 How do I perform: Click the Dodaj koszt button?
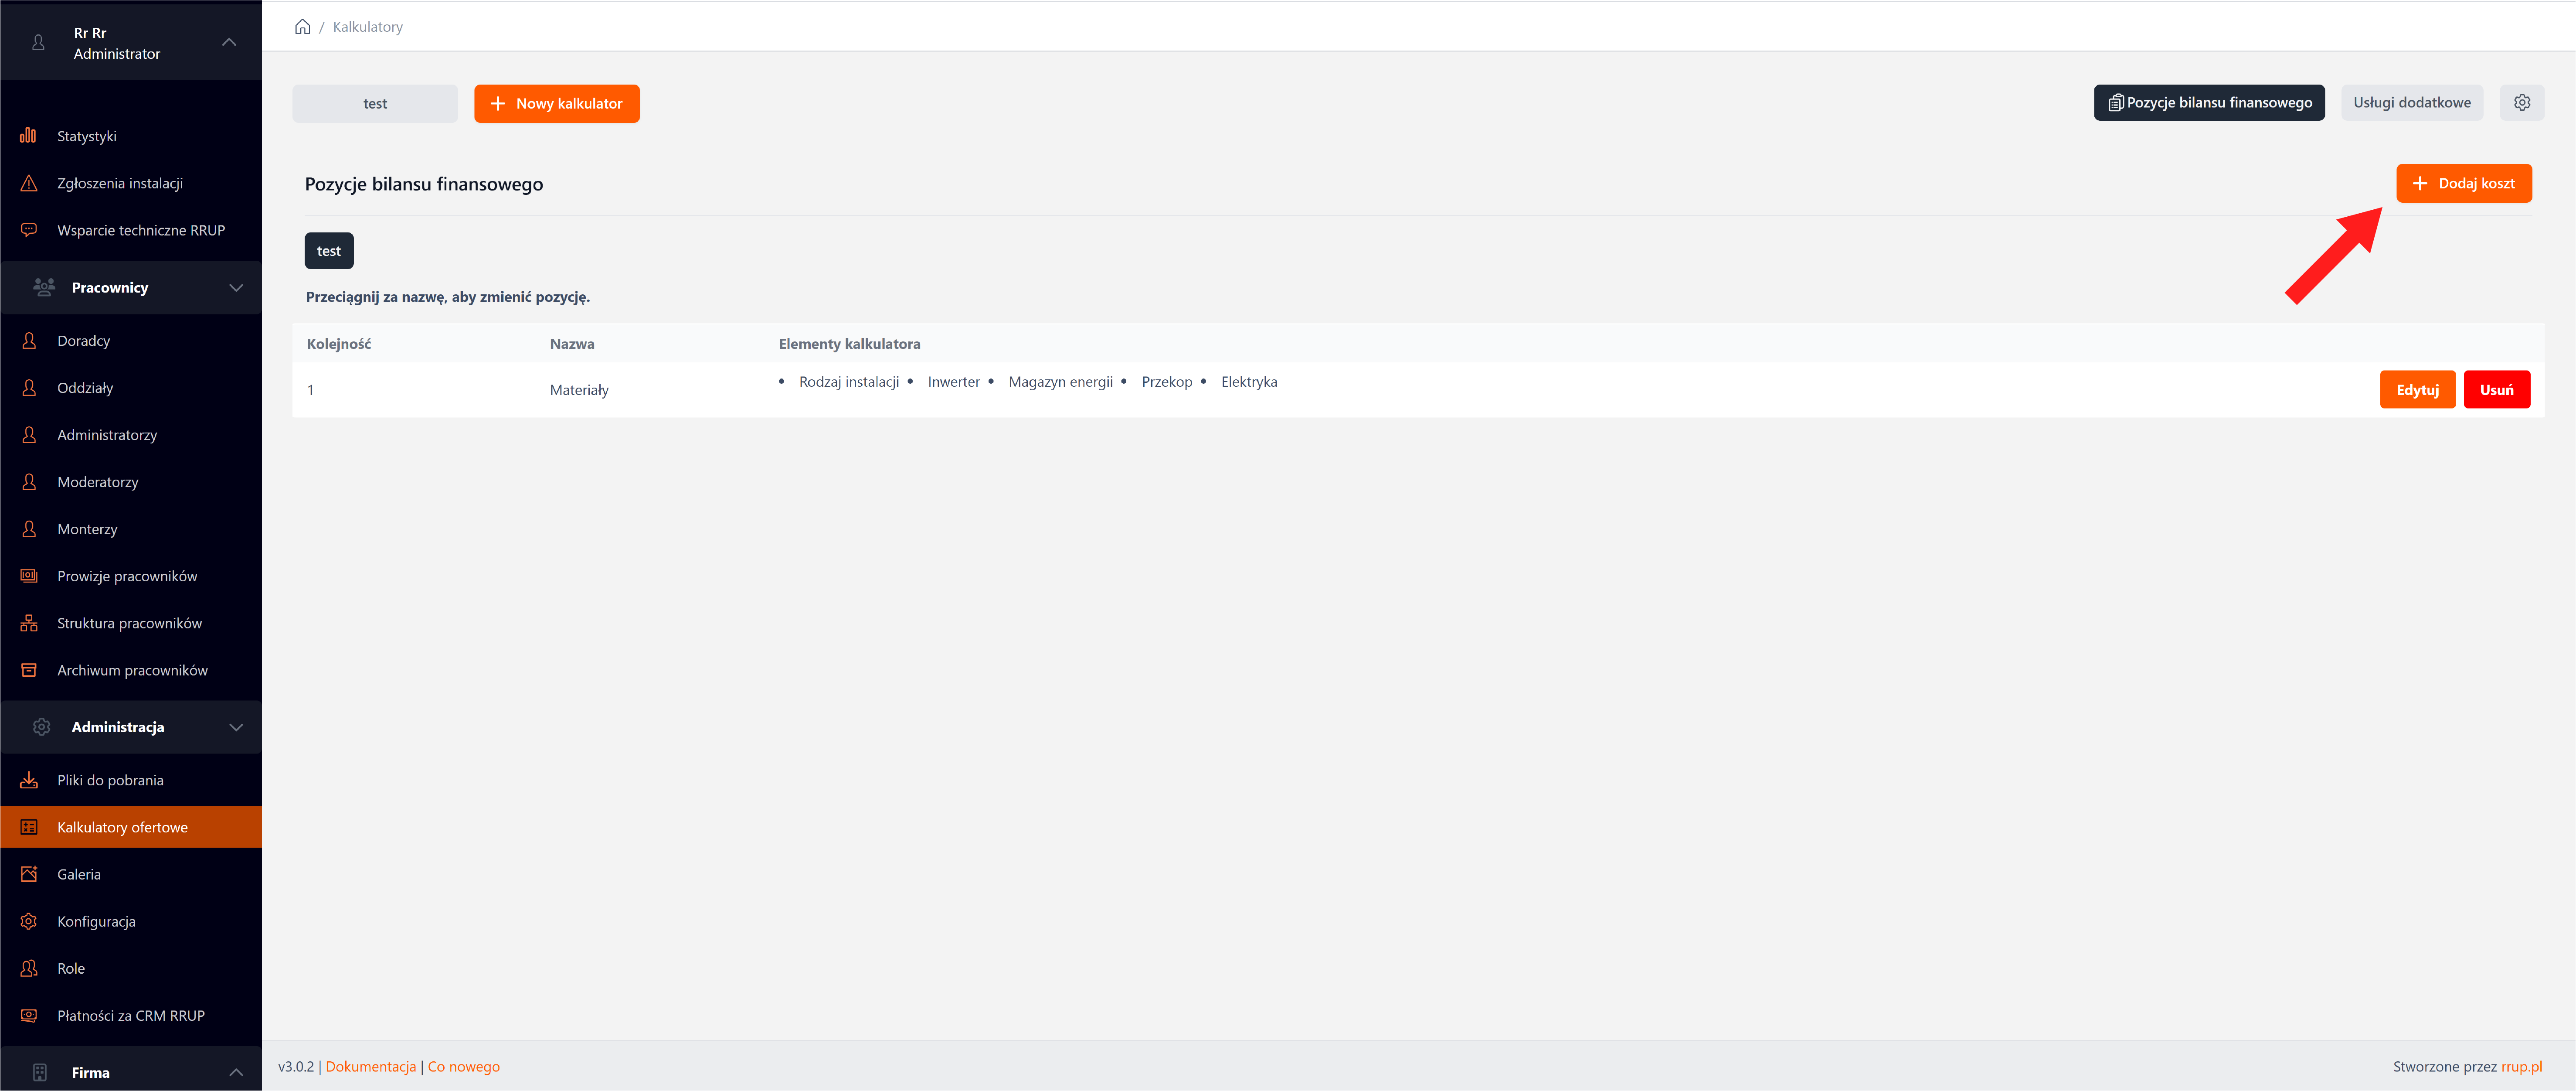[x=2463, y=183]
